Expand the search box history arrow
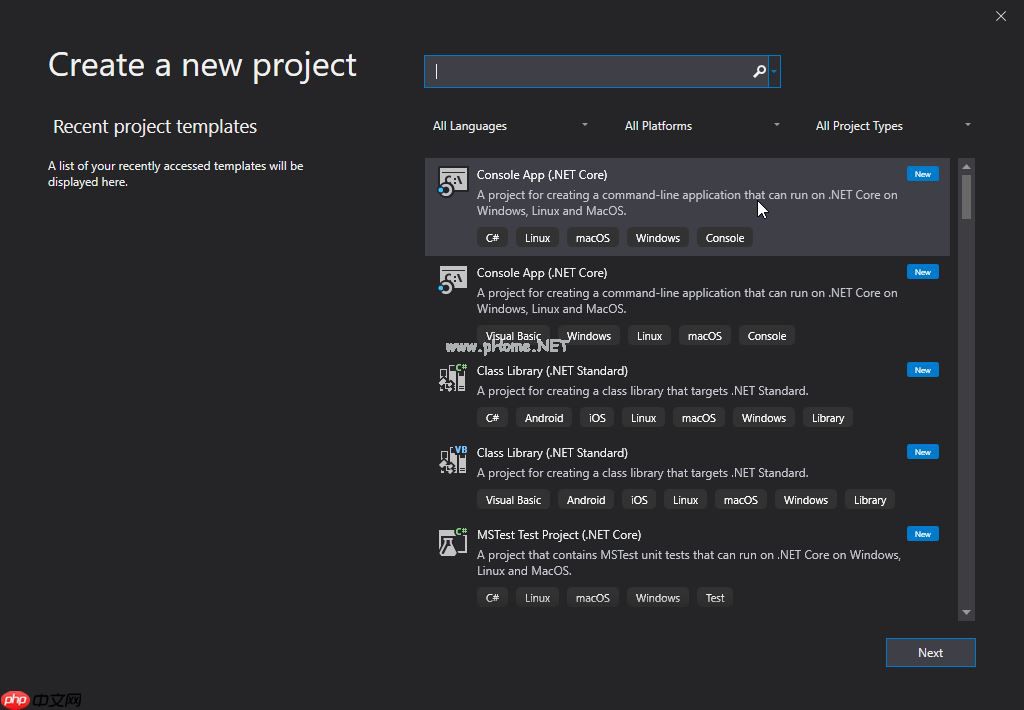This screenshot has height=710, width=1024. 775,71
